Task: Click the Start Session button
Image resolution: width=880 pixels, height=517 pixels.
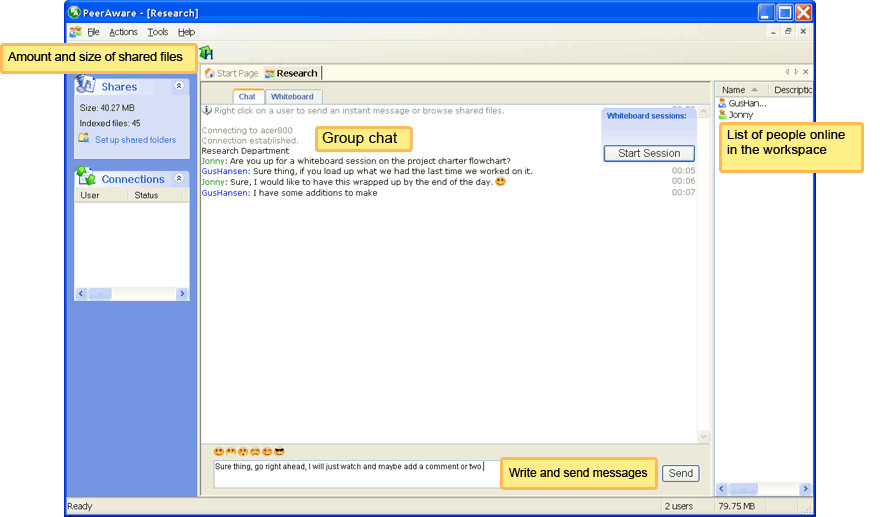Action: coord(649,153)
